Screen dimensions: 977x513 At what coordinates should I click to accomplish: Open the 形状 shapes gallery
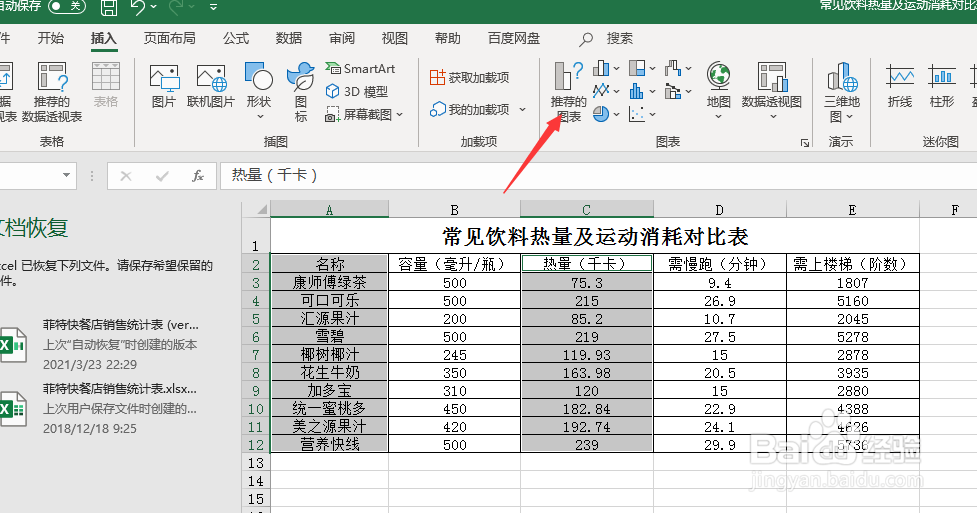[x=259, y=91]
